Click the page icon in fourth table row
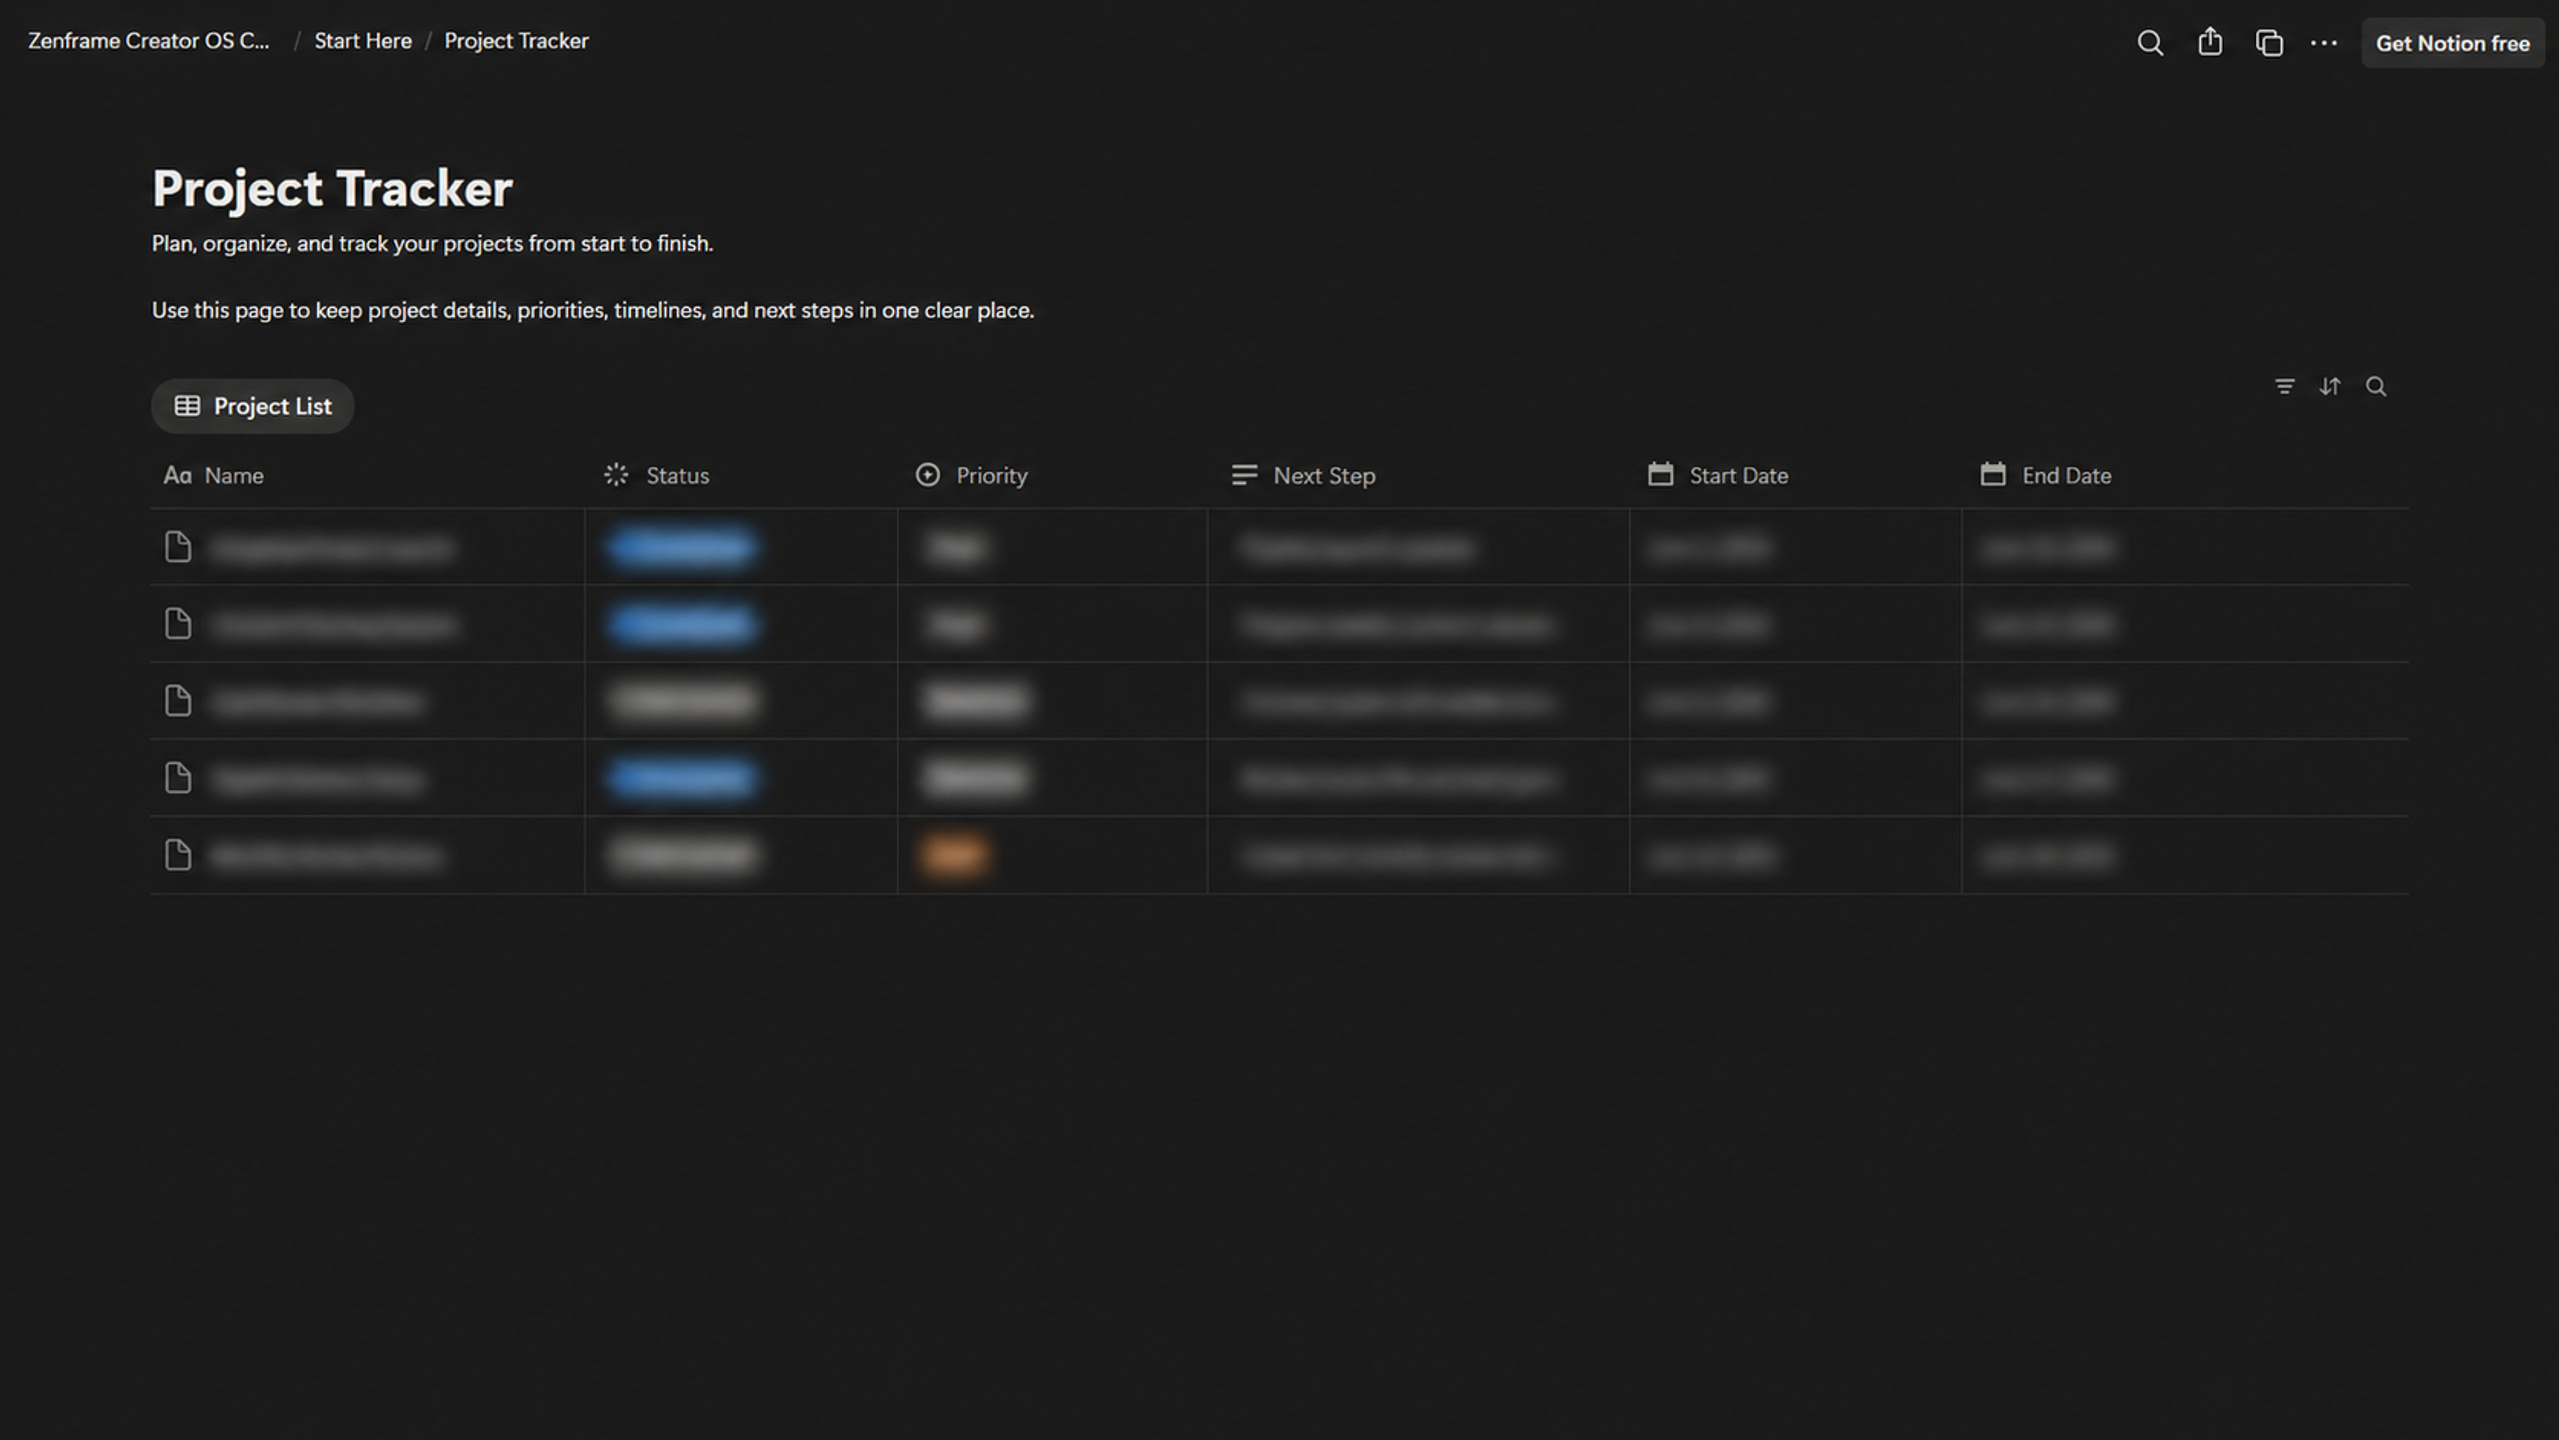Image resolution: width=2559 pixels, height=1440 pixels. (x=178, y=778)
